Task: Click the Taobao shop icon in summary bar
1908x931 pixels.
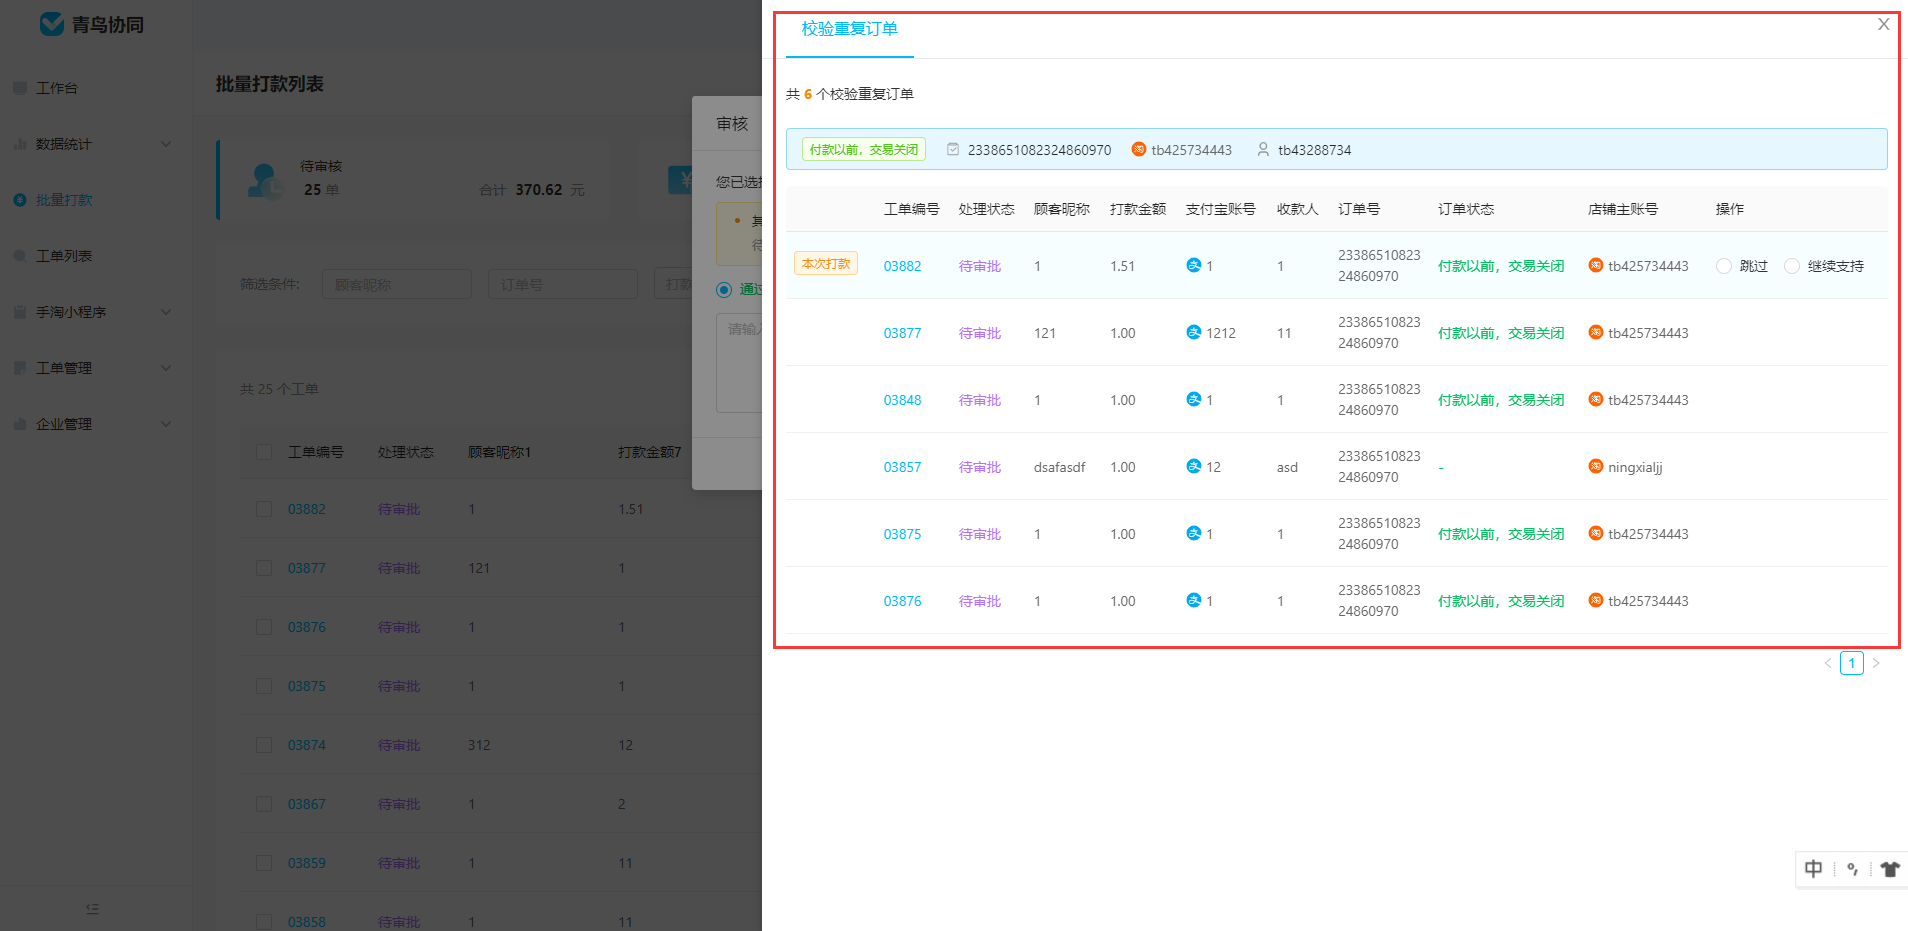Action: [x=1138, y=149]
